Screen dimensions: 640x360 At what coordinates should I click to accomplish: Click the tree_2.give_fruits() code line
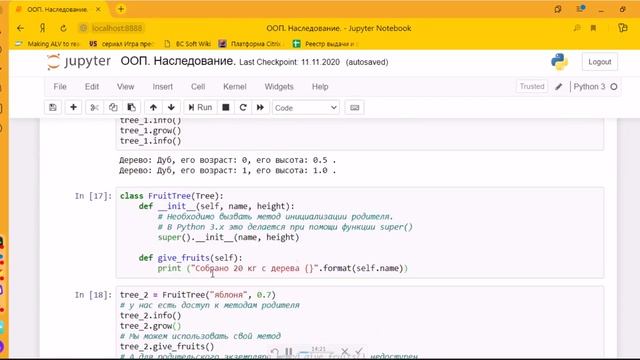(x=167, y=347)
